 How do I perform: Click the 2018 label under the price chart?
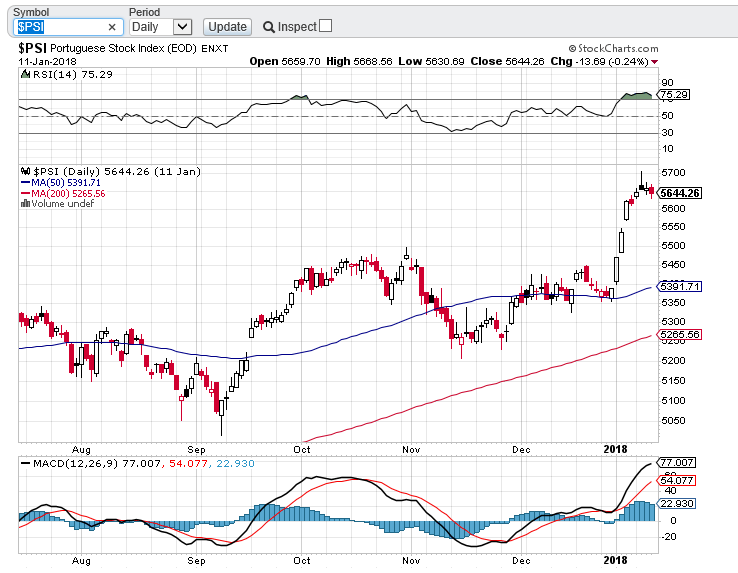pos(615,450)
